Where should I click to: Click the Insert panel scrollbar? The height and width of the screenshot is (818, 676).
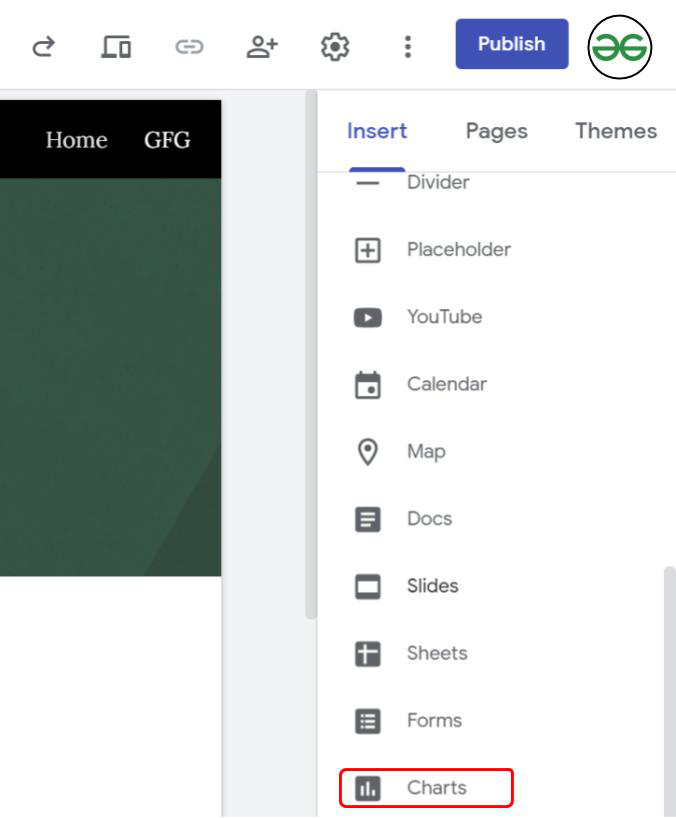[670, 691]
